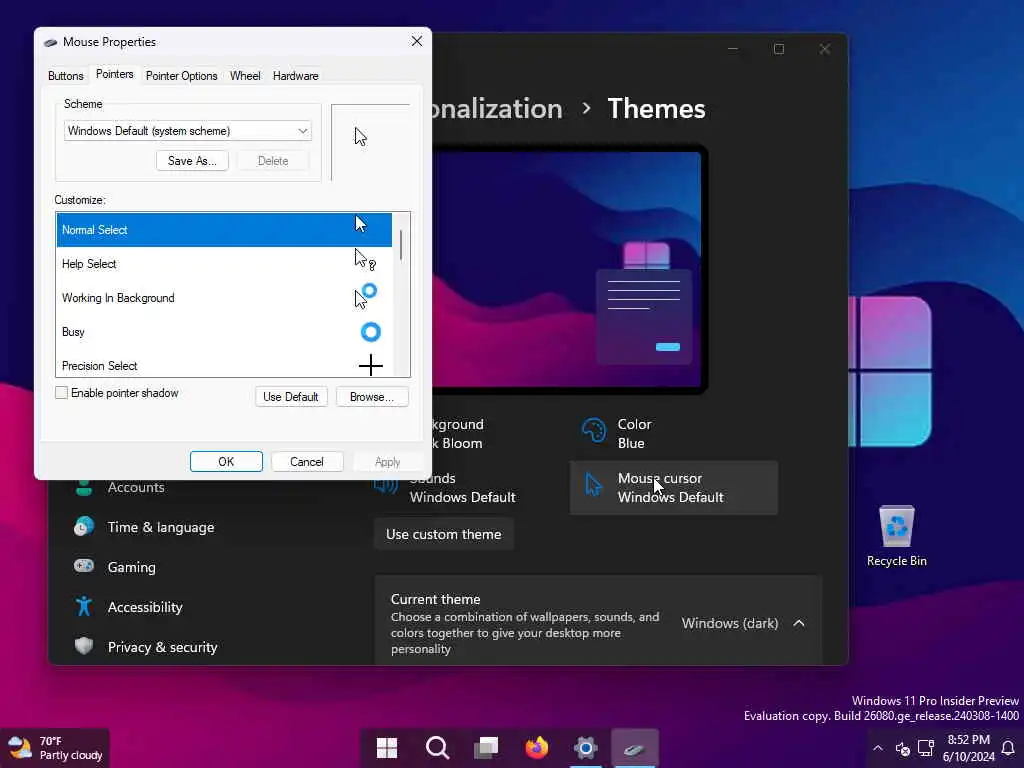Confirm Mouse Properties with OK
The width and height of the screenshot is (1024, 768).
(x=226, y=462)
